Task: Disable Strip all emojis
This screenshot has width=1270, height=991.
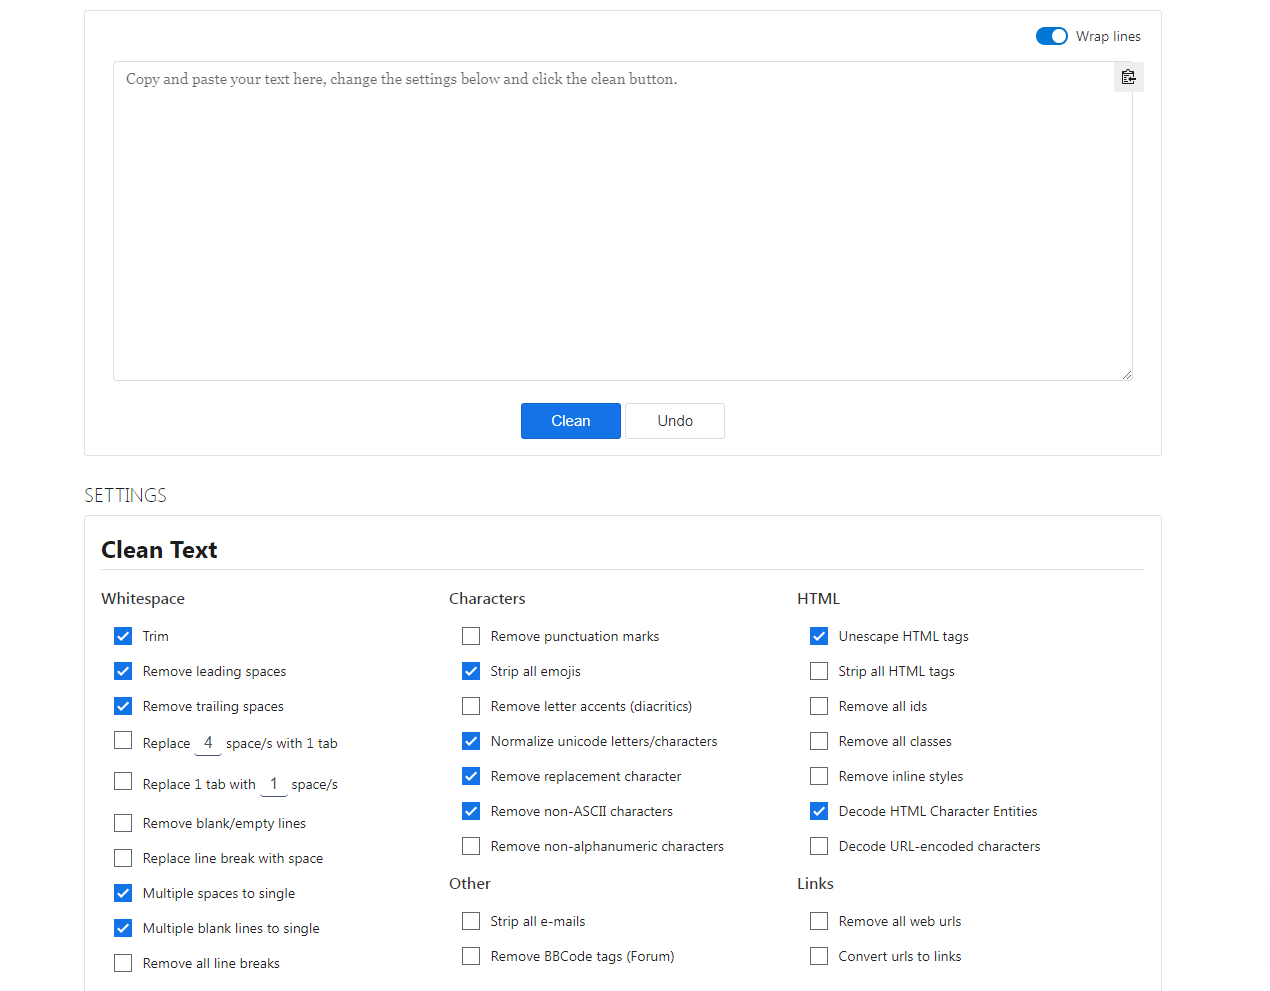Action: point(470,671)
